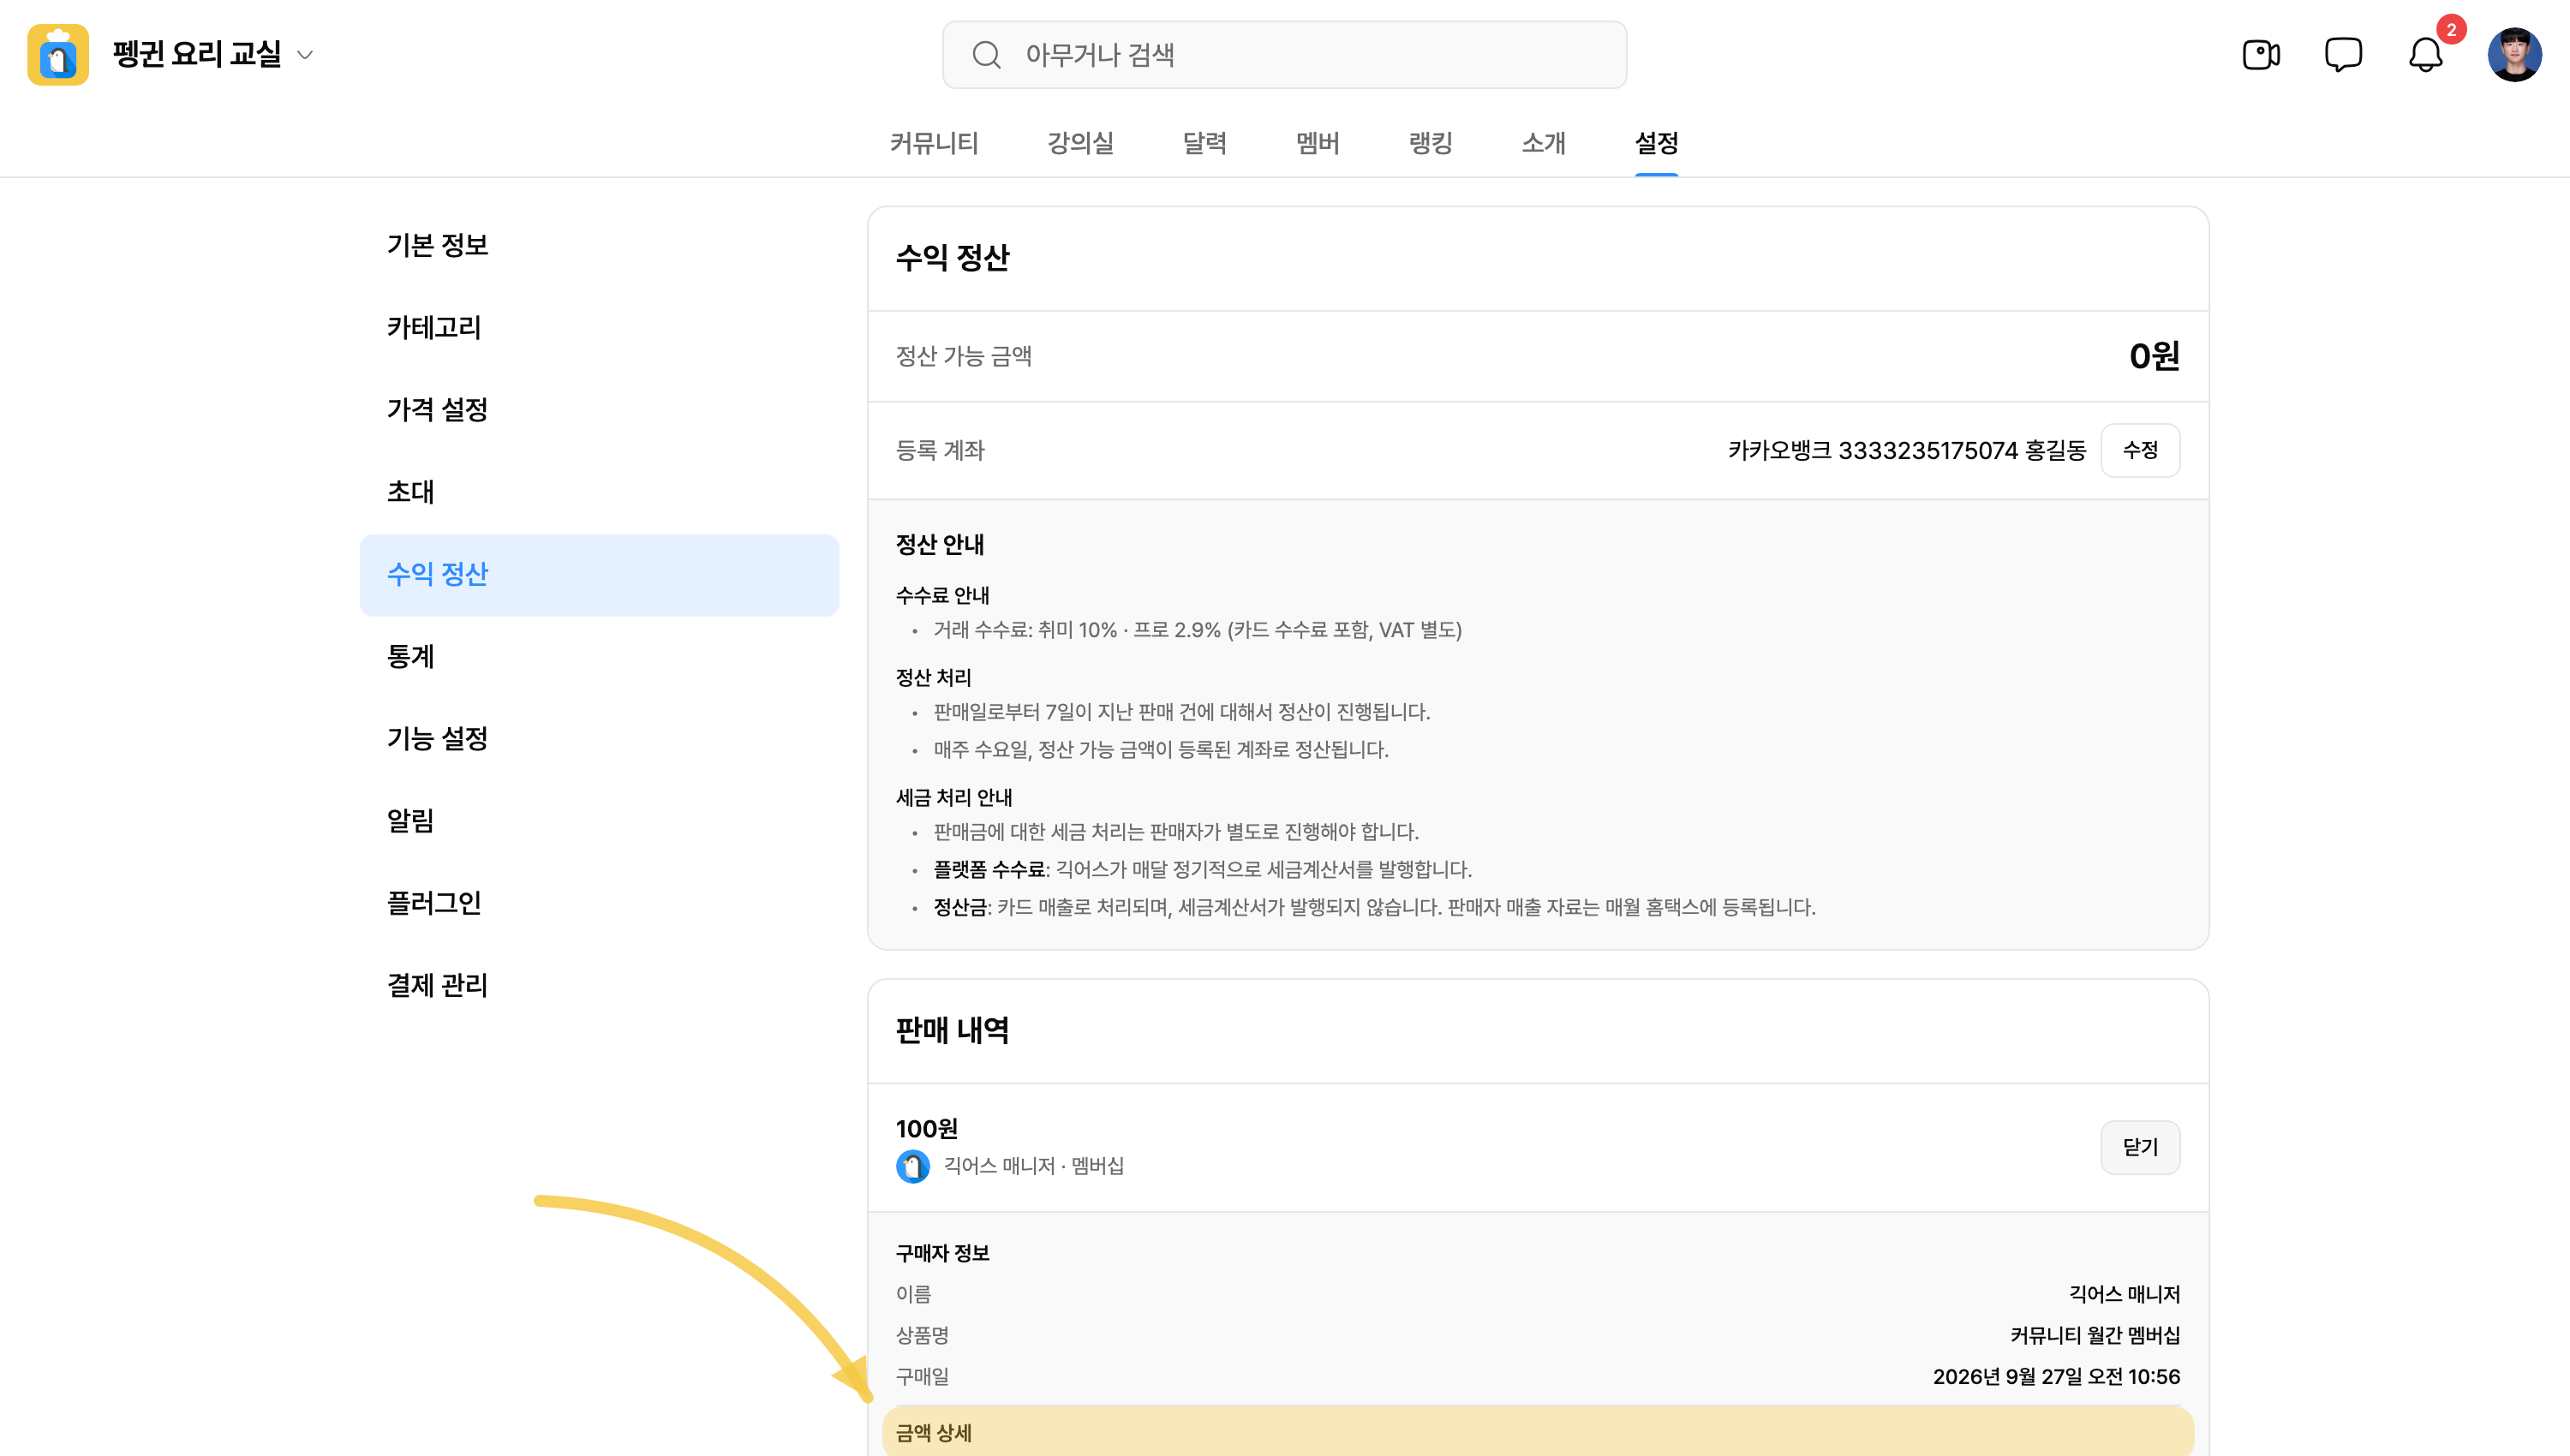Click the 긱어스 매니저 buyer avatar icon
2570x1456 pixels.
point(912,1166)
